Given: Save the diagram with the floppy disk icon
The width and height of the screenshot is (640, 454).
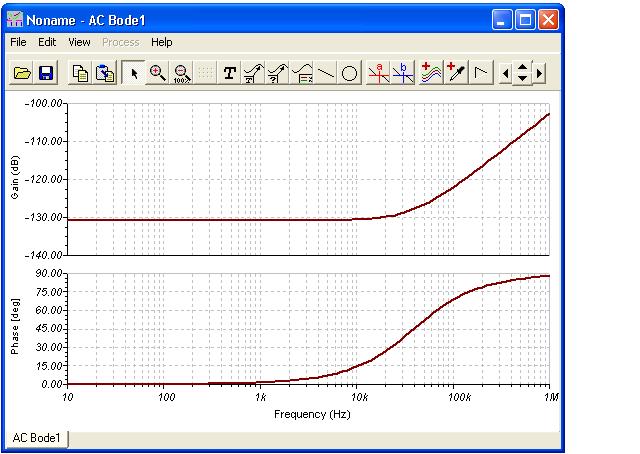Looking at the screenshot, I should [x=46, y=73].
